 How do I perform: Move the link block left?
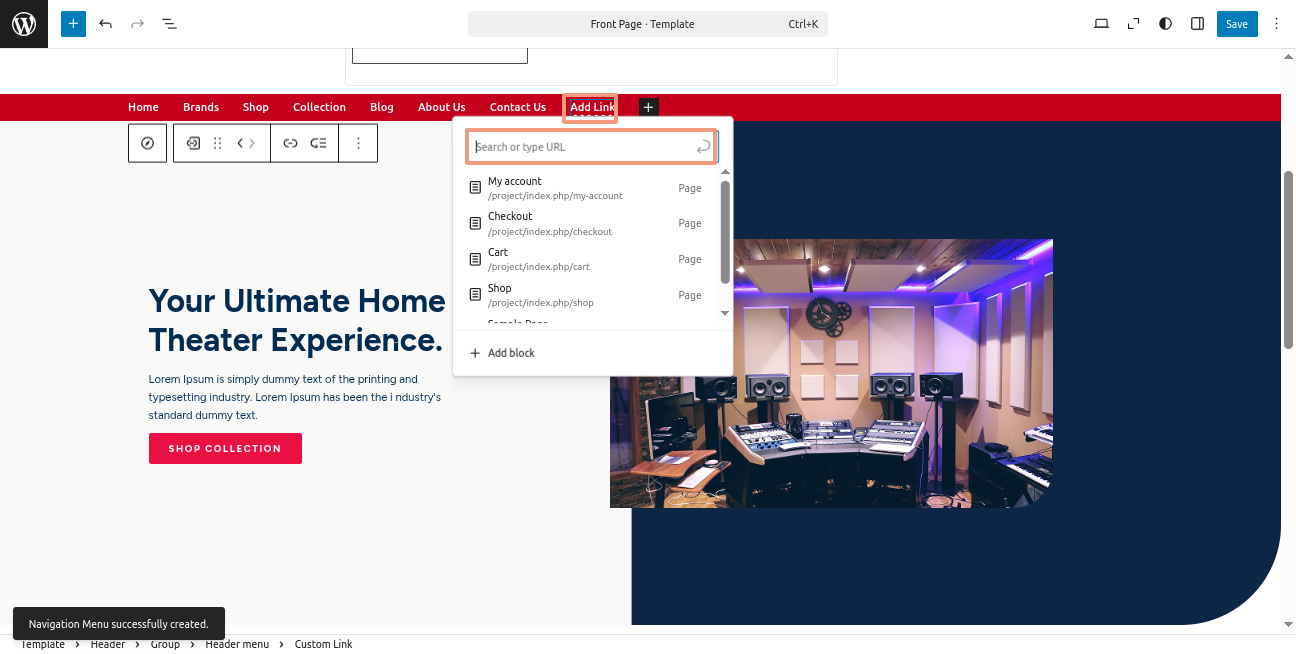coord(241,143)
